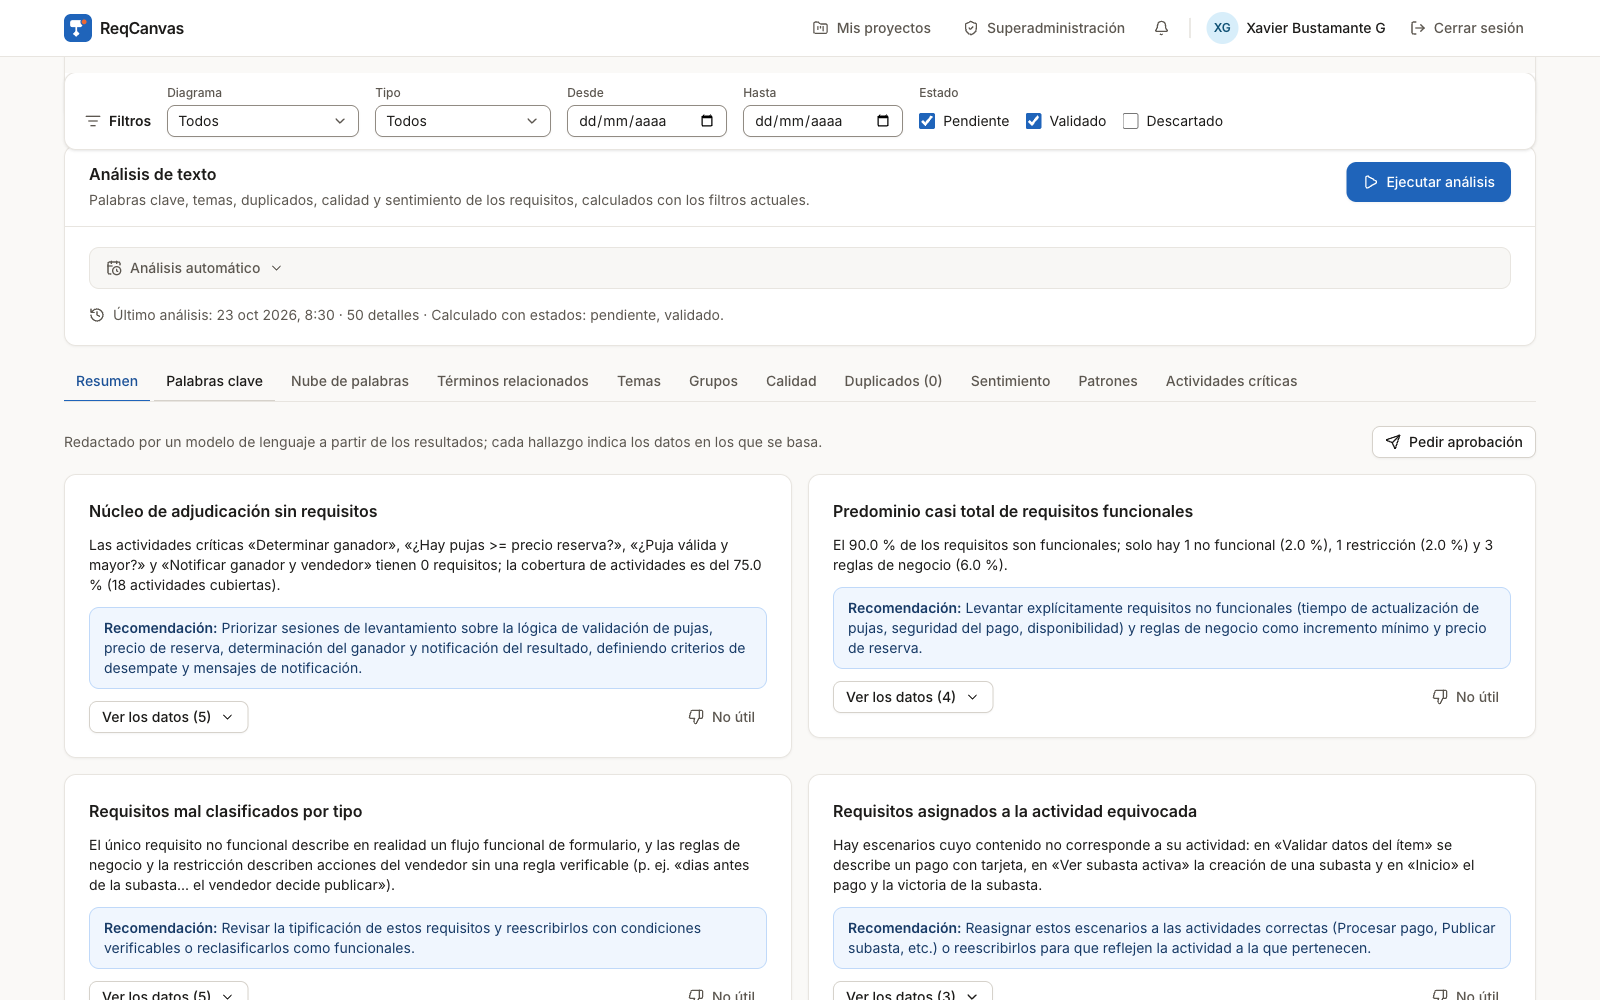Enable the Descartado checkbox
This screenshot has height=1000, width=1600.
pos(1131,121)
